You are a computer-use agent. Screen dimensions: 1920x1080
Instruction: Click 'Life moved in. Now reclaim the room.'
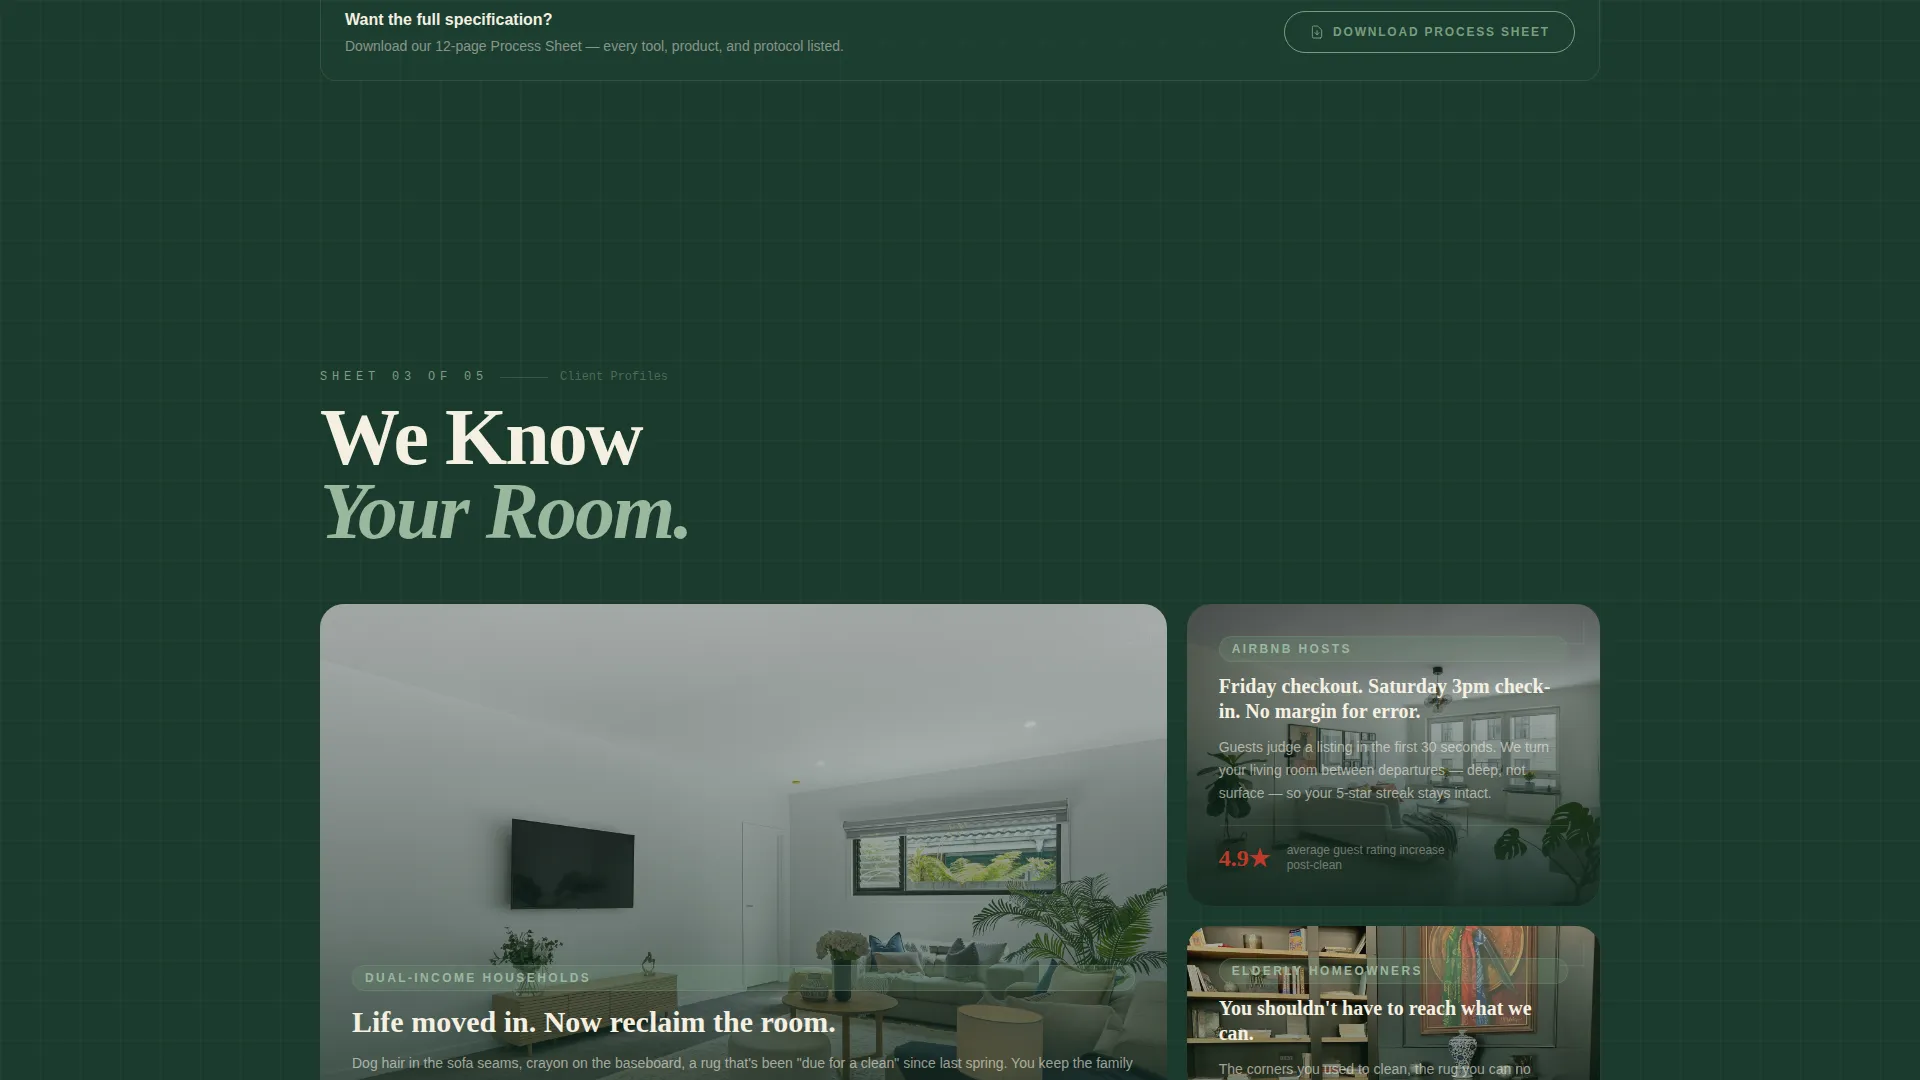[593, 1022]
